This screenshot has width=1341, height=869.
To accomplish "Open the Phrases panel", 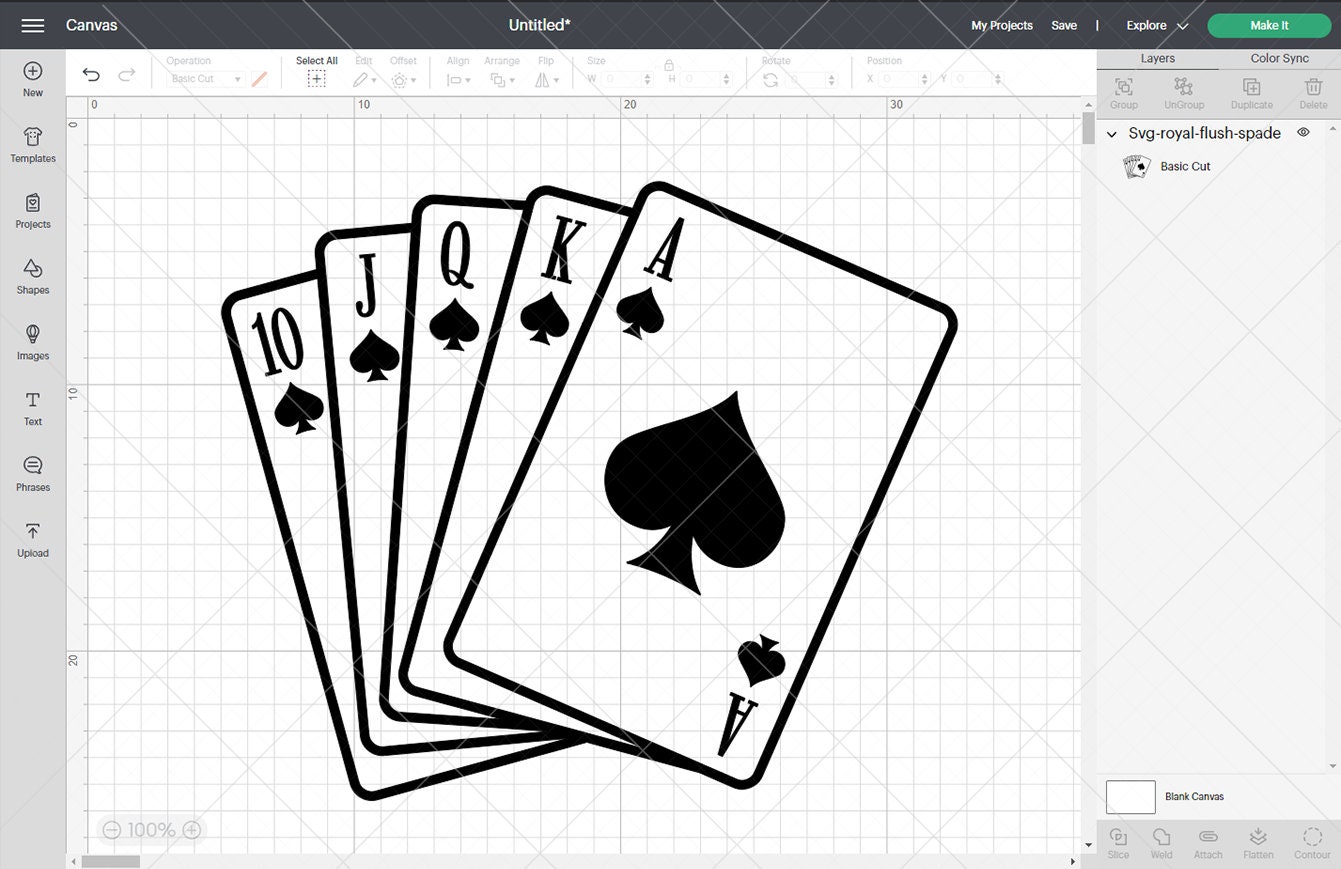I will 33,472.
